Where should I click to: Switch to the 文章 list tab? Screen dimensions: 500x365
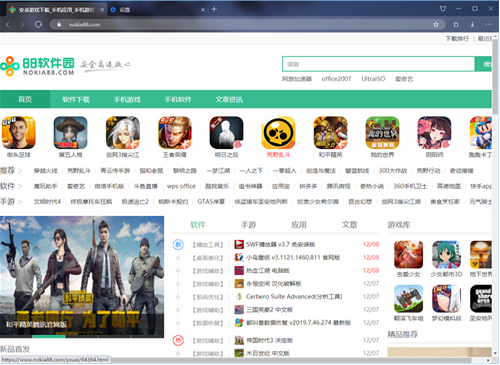click(x=349, y=225)
